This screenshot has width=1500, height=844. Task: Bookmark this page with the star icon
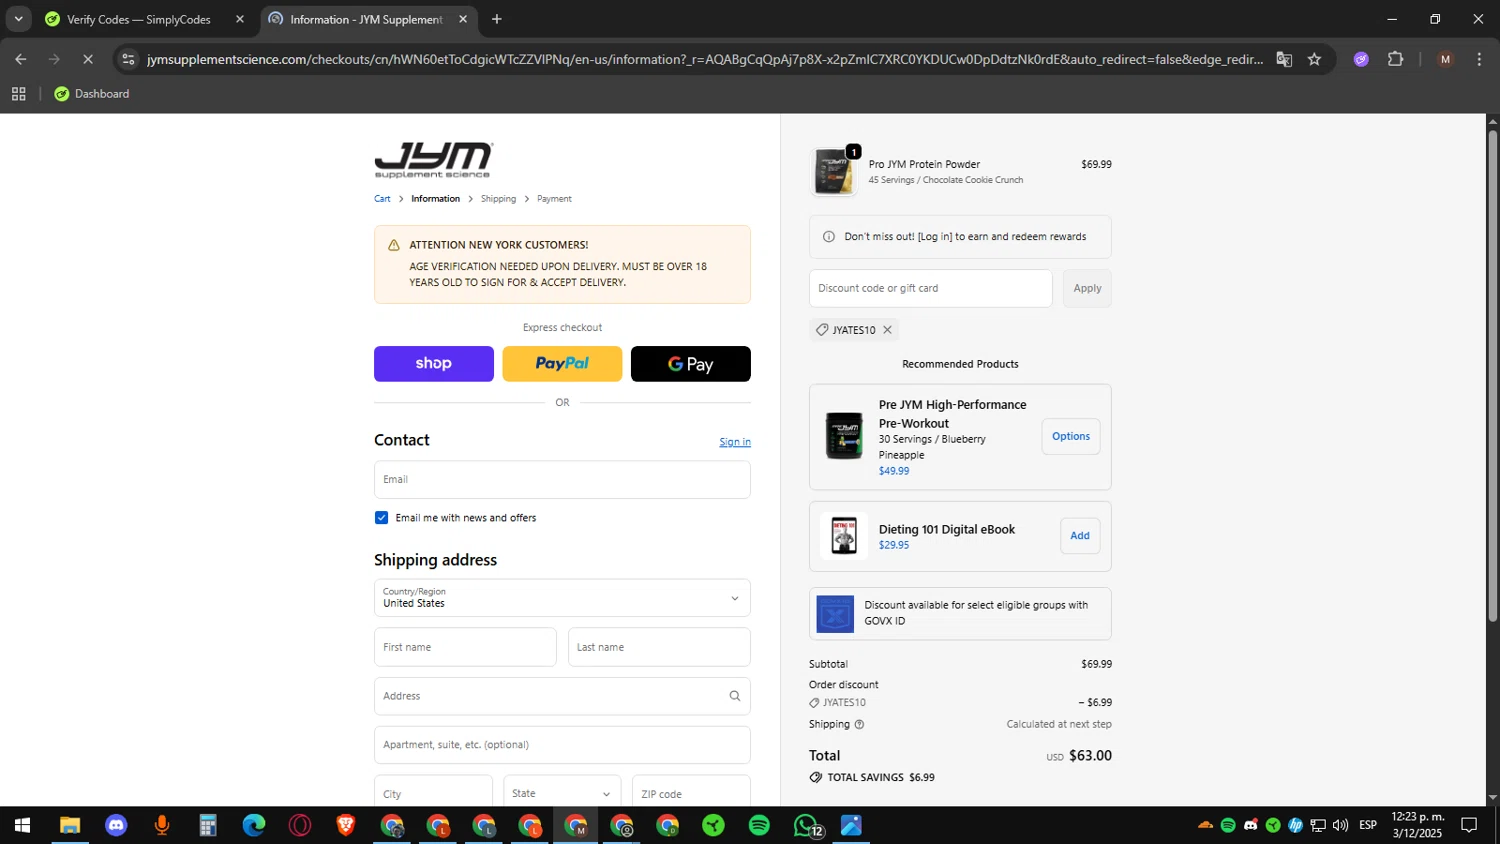[1314, 59]
